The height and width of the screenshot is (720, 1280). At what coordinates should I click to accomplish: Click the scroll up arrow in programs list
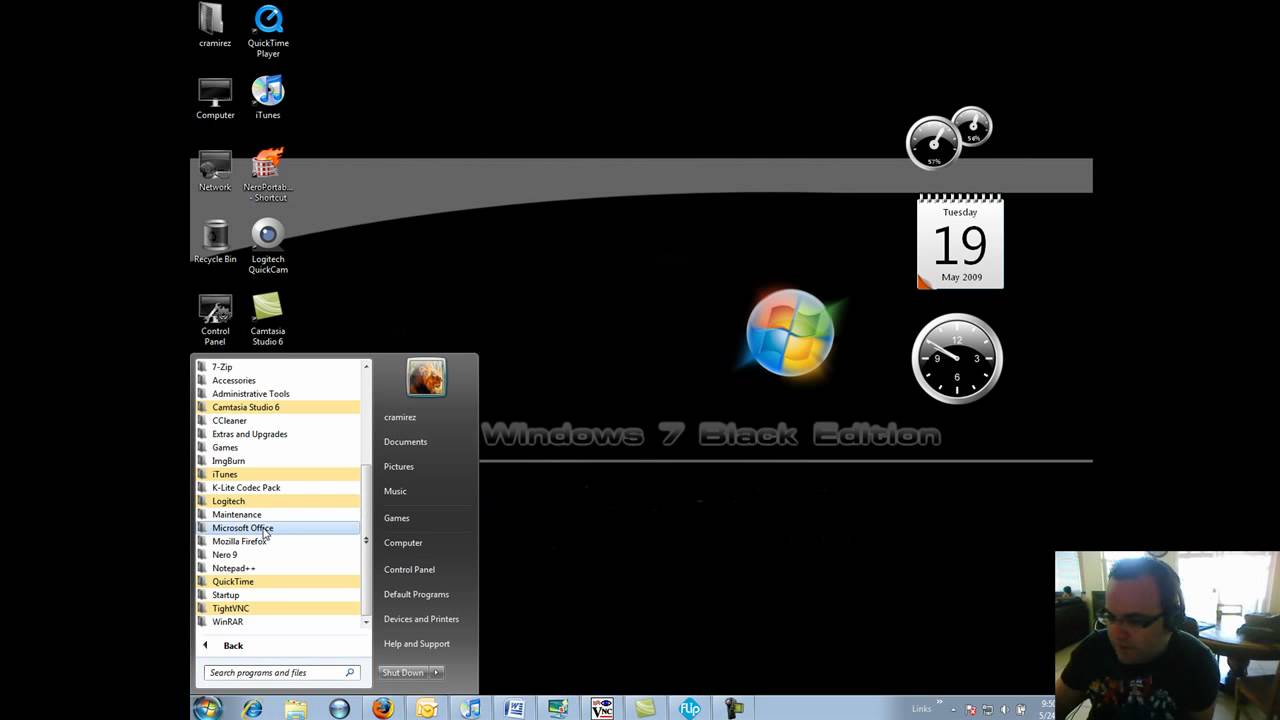point(366,367)
